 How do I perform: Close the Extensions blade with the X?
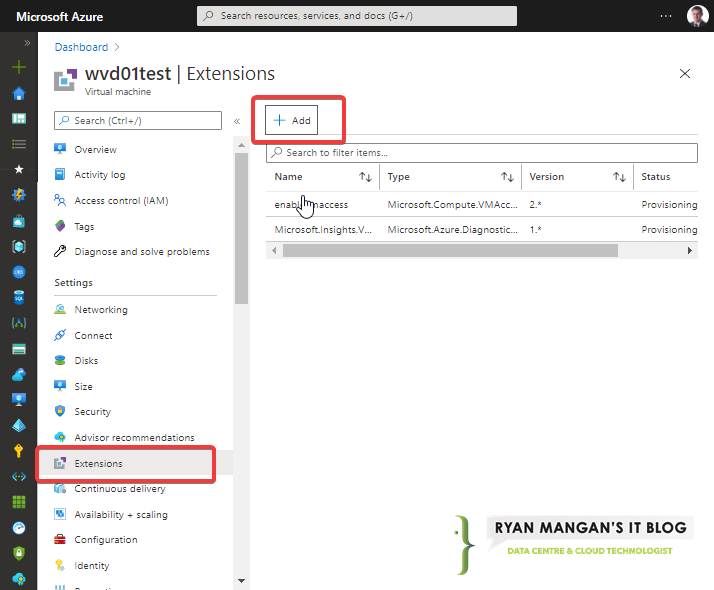[684, 73]
